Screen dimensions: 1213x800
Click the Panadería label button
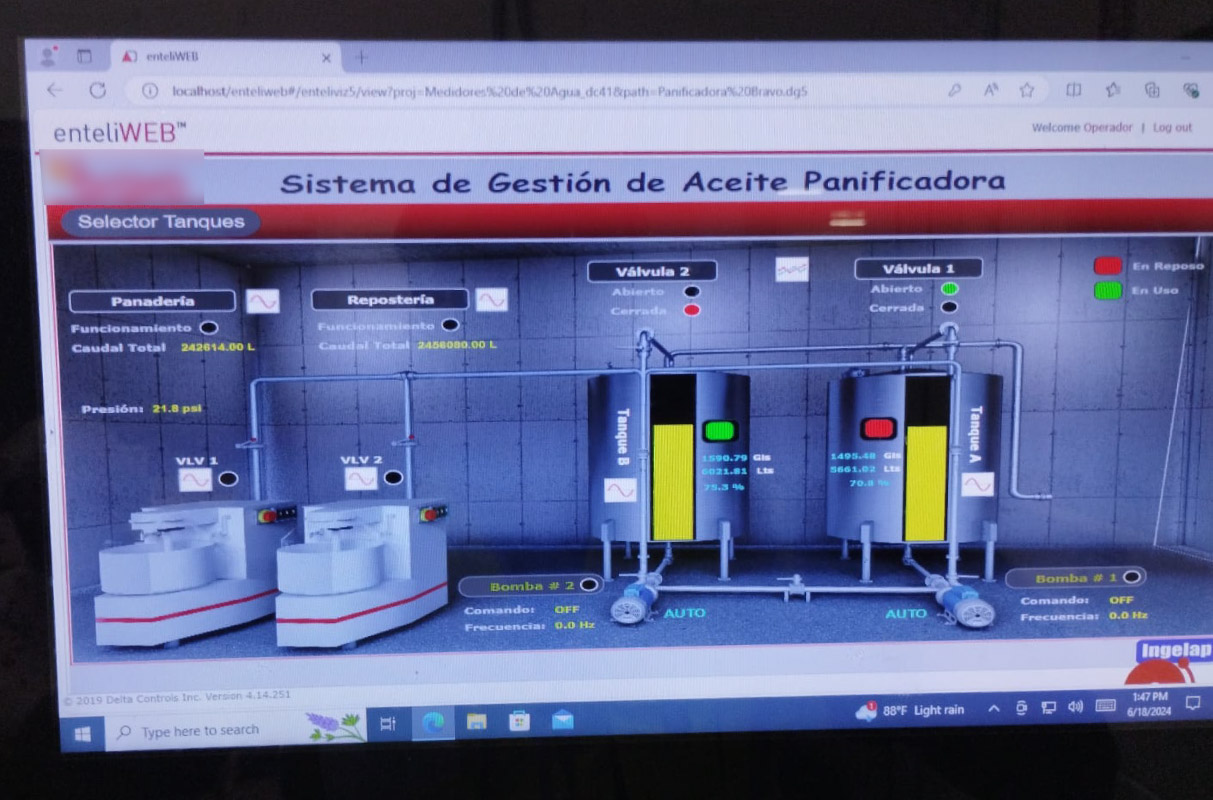click(x=153, y=301)
